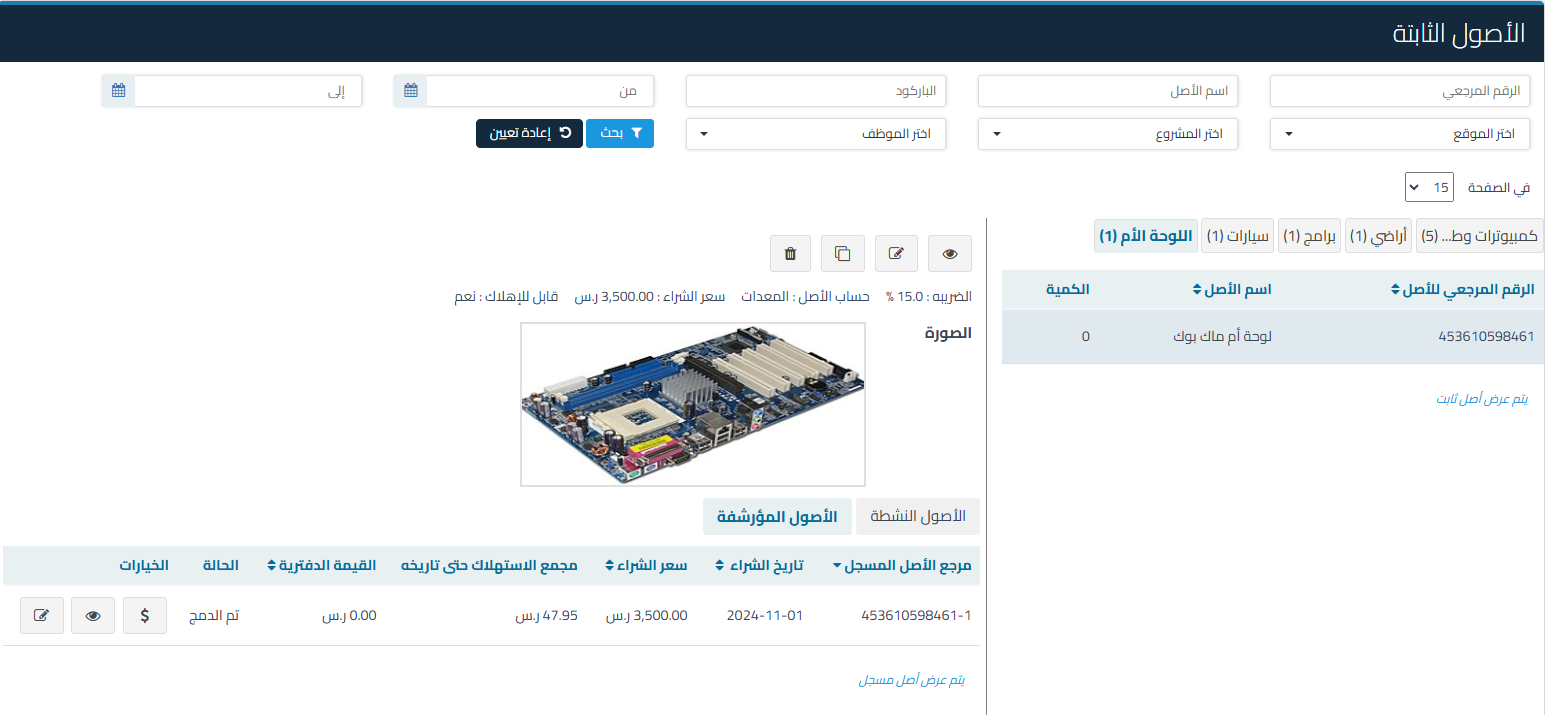1545x715 pixels.
Task: Focus the اسم الأصل input field
Action: (1108, 91)
